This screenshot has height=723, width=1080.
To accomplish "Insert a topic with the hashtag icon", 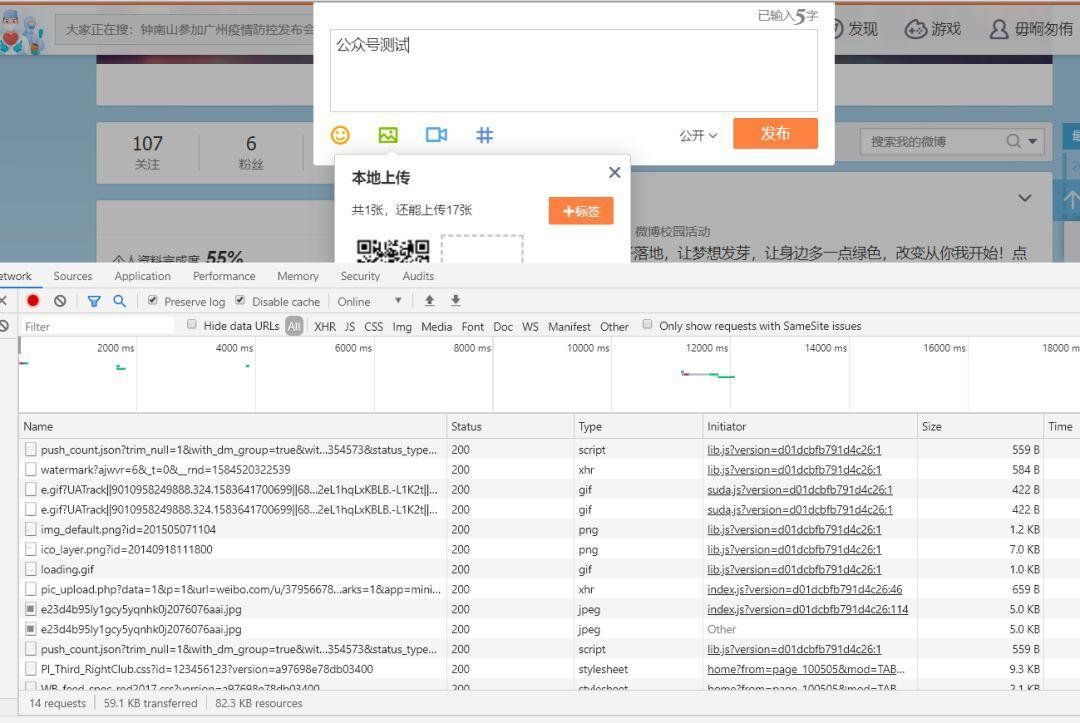I will 484,135.
